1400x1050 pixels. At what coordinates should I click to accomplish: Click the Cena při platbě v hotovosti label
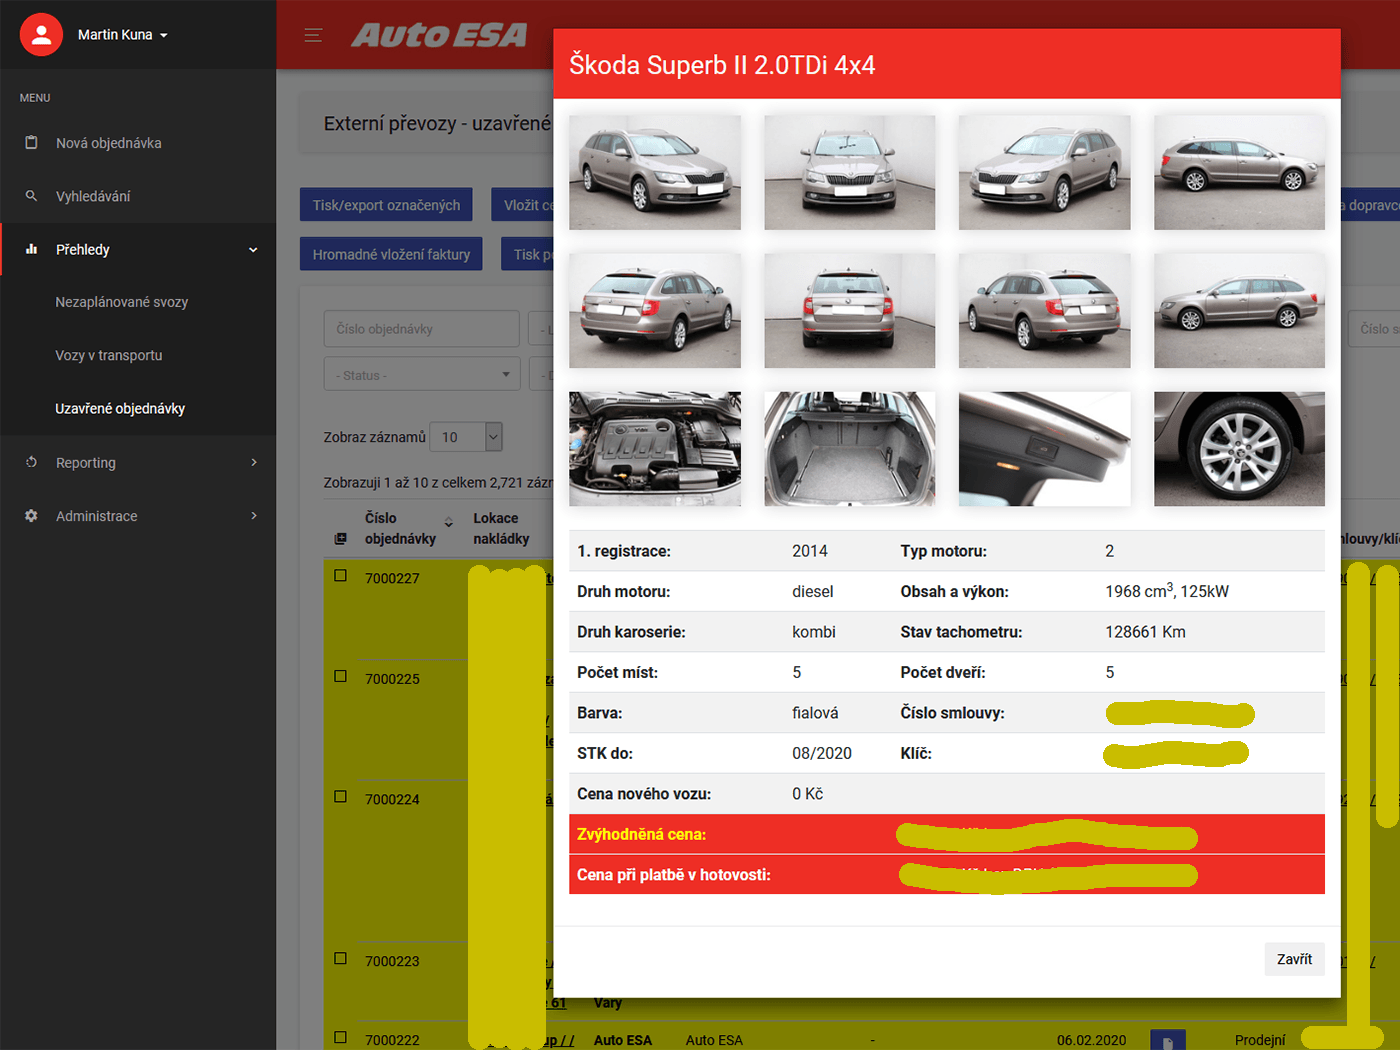pyautogui.click(x=674, y=875)
